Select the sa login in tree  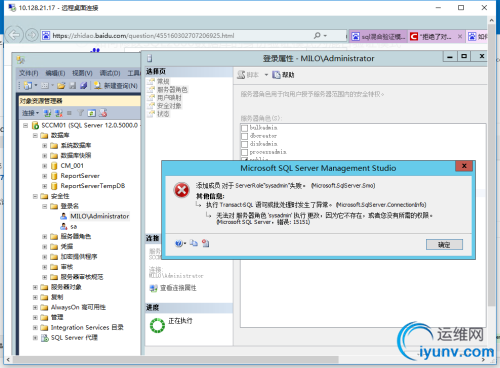[x=74, y=227]
